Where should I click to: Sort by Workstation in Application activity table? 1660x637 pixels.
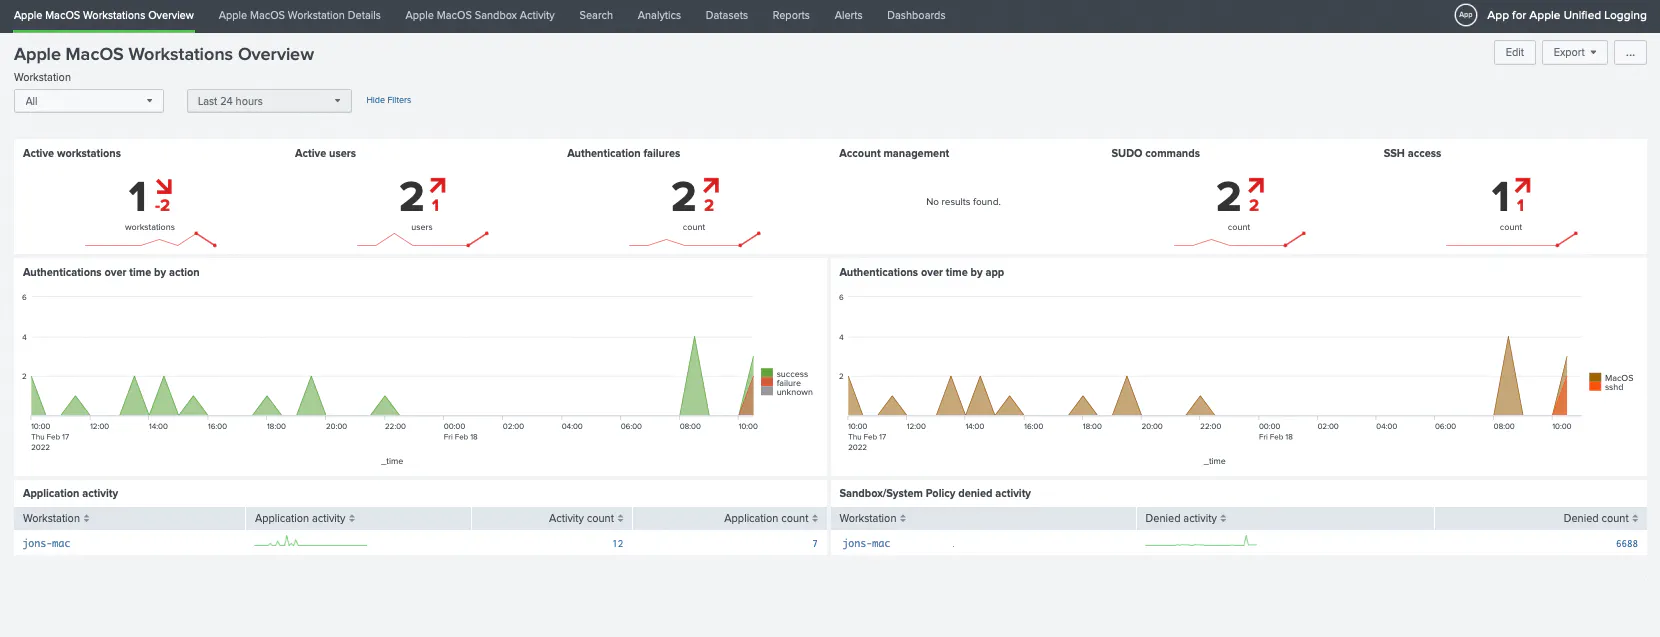click(x=56, y=518)
